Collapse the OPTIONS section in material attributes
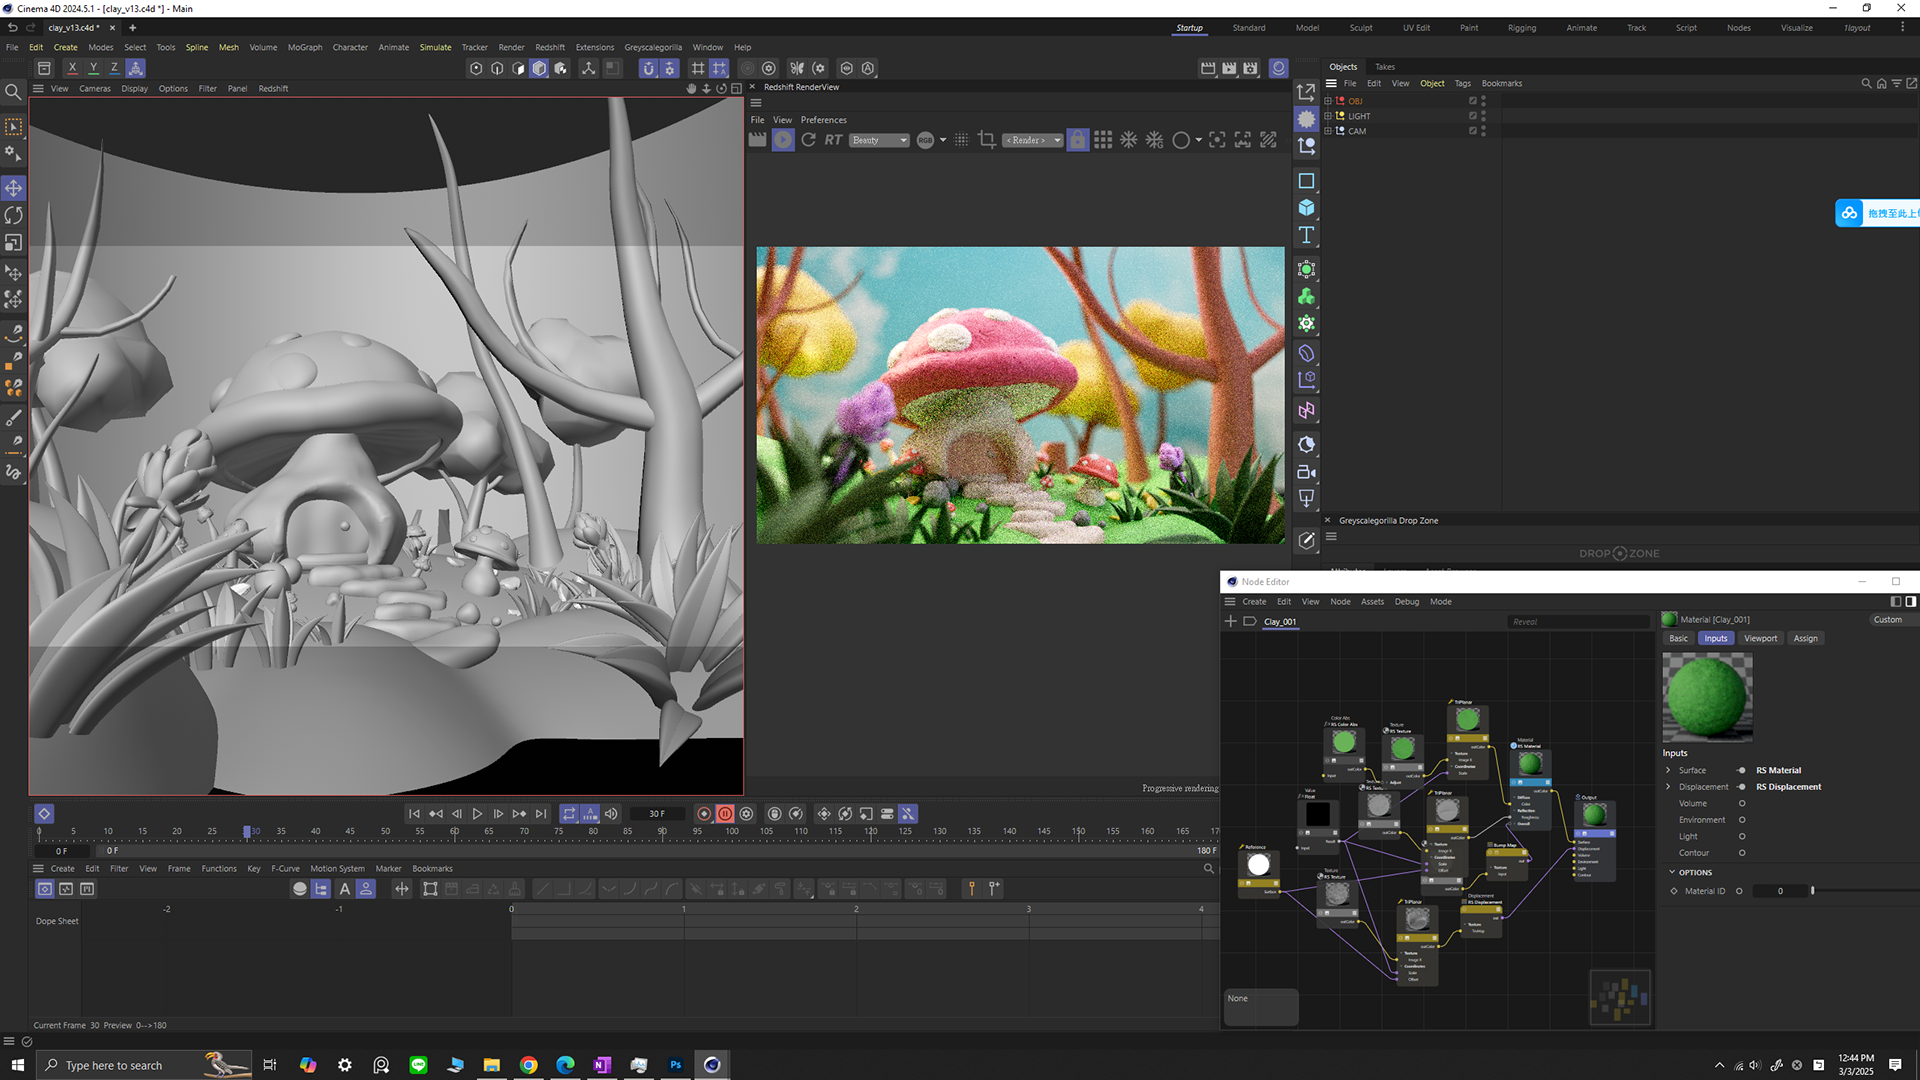This screenshot has height=1080, width=1920. 1671,872
